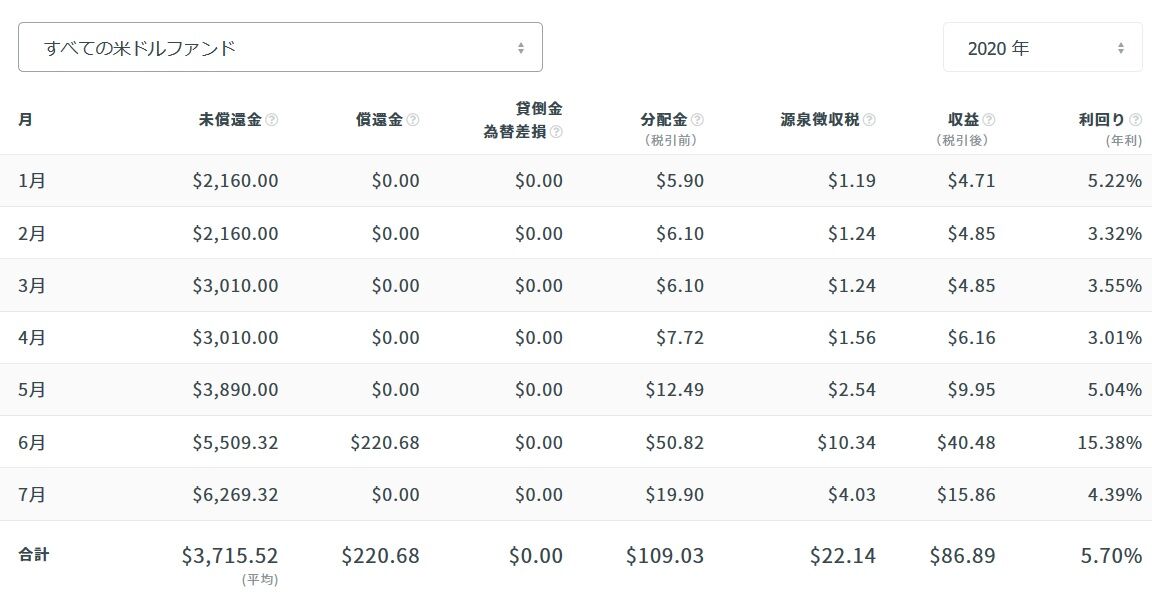Image resolution: width=1152 pixels, height=592 pixels.
Task: Click the help icon beside 収益
Action: [989, 120]
